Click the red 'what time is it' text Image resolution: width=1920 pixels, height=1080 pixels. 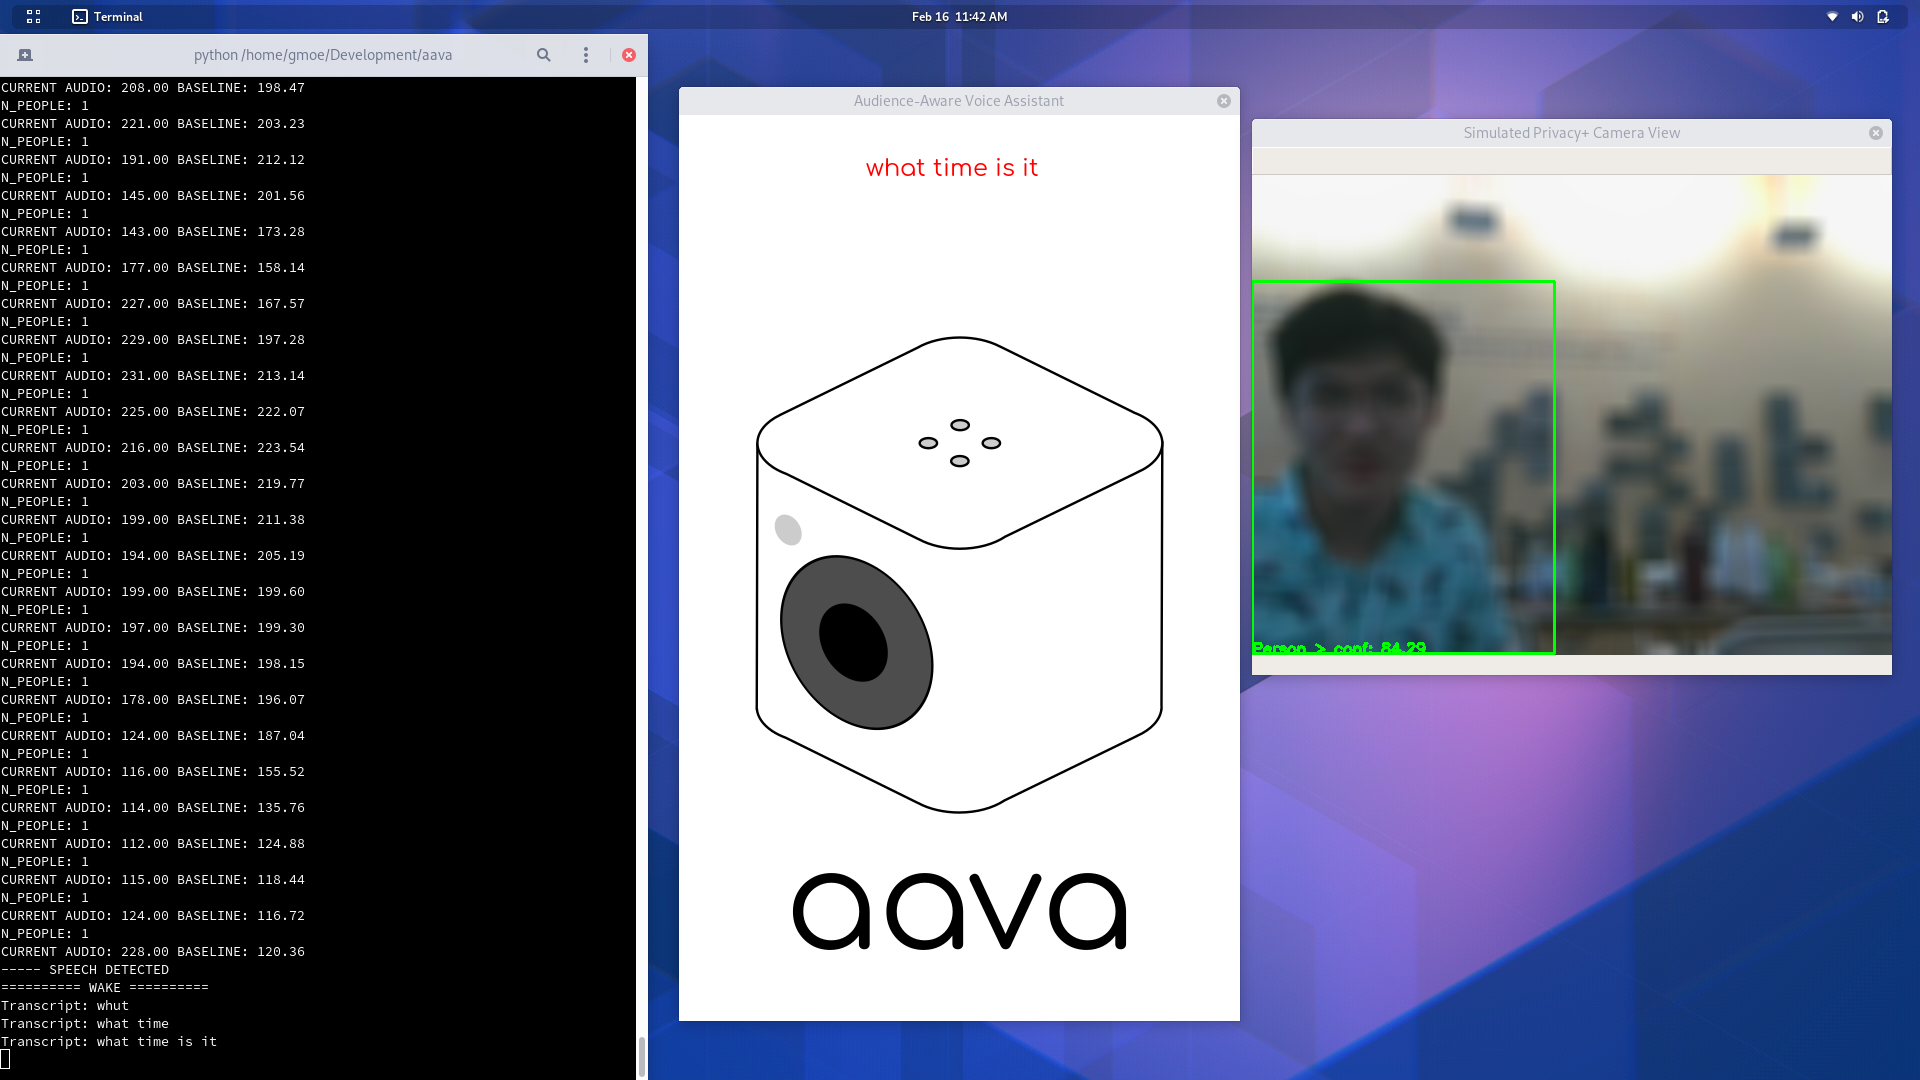(951, 168)
